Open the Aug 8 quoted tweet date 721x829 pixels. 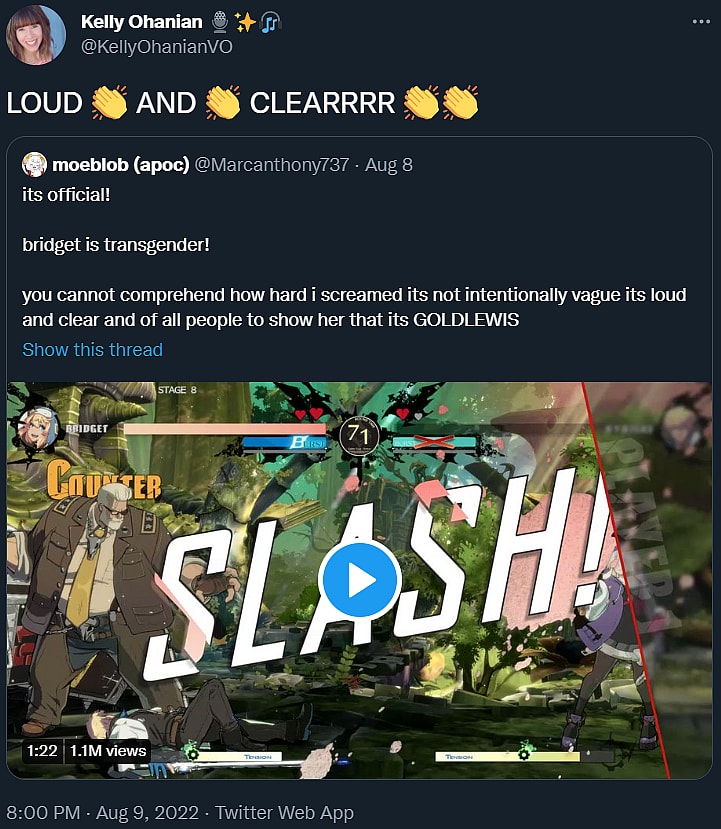click(x=389, y=165)
